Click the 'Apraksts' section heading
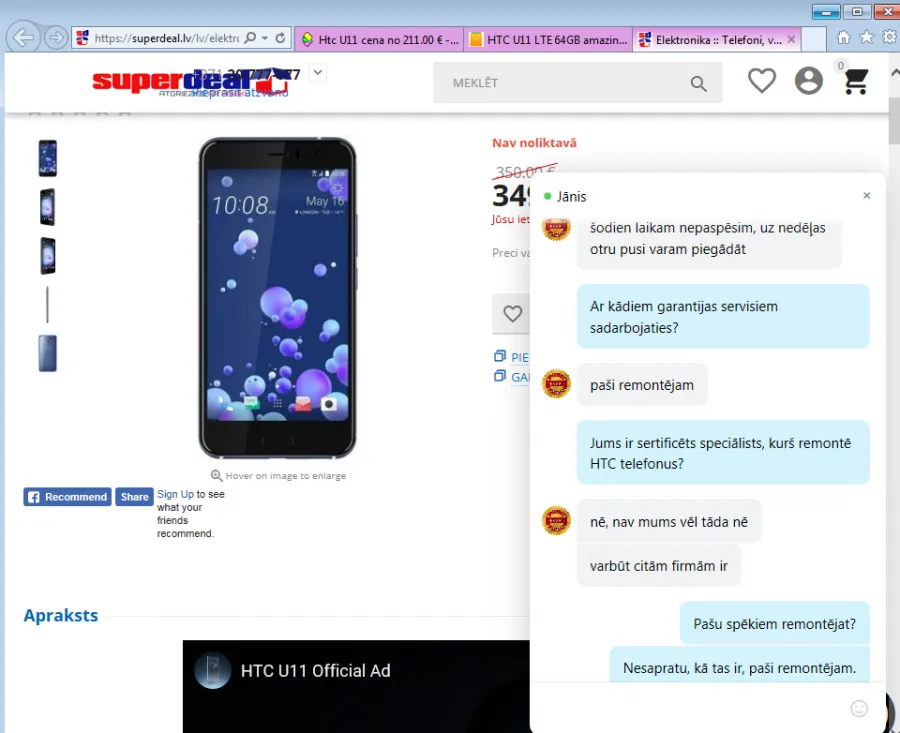This screenshot has width=900, height=733. point(61,615)
